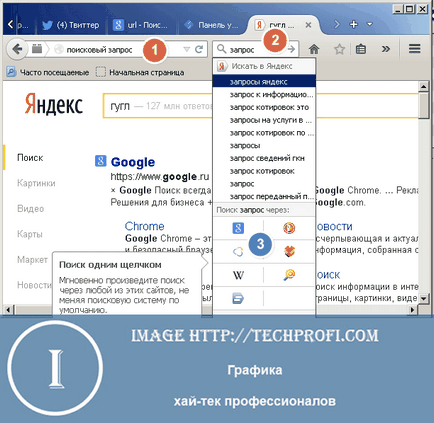
Task: Select Поиск in Yandex sidebar
Action: [x=30, y=158]
